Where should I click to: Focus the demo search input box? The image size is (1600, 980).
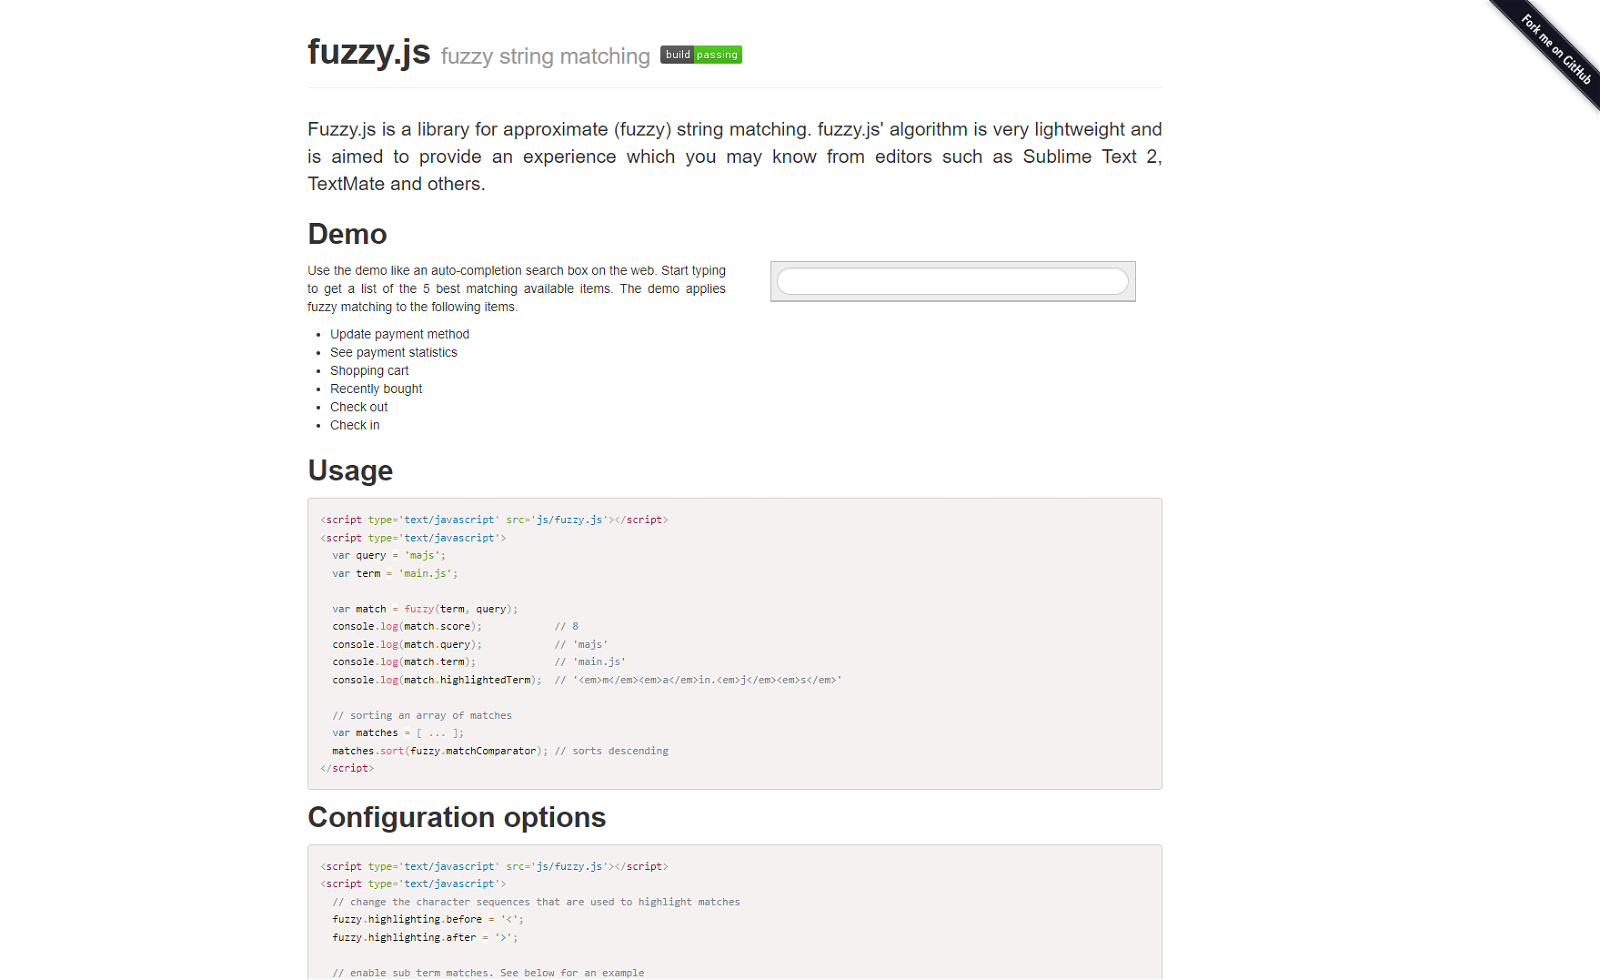coord(953,281)
